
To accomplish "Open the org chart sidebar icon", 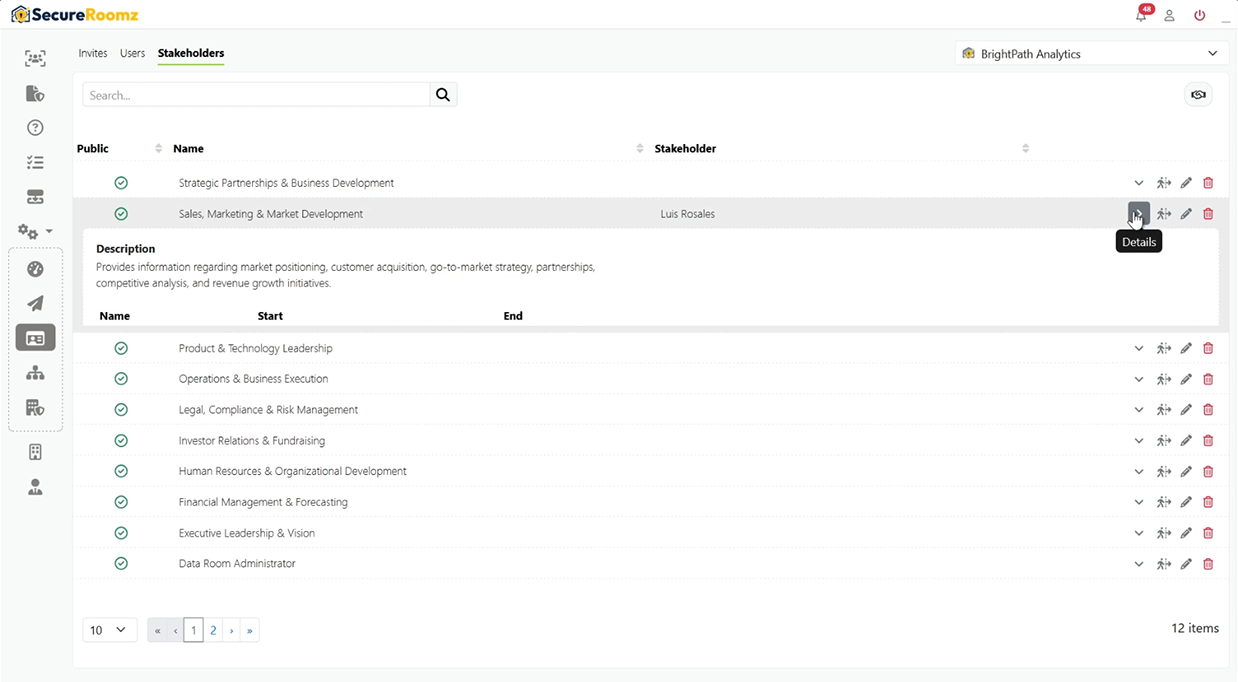I will pyautogui.click(x=35, y=373).
